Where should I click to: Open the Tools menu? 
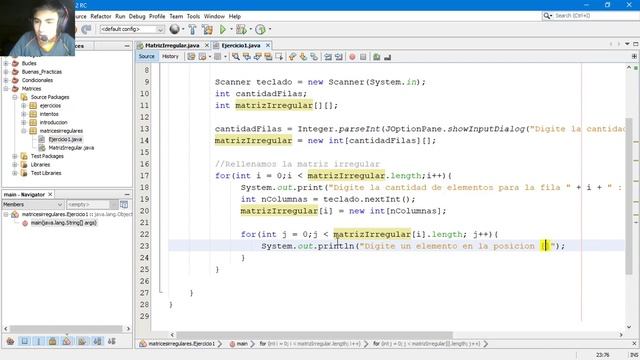coord(193,16)
